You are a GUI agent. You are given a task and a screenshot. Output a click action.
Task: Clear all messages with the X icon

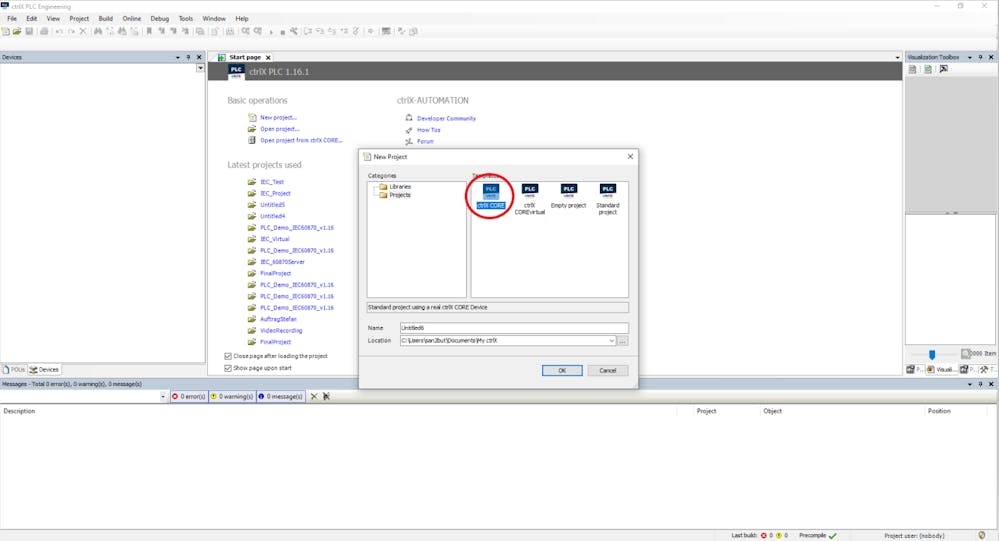[313, 396]
